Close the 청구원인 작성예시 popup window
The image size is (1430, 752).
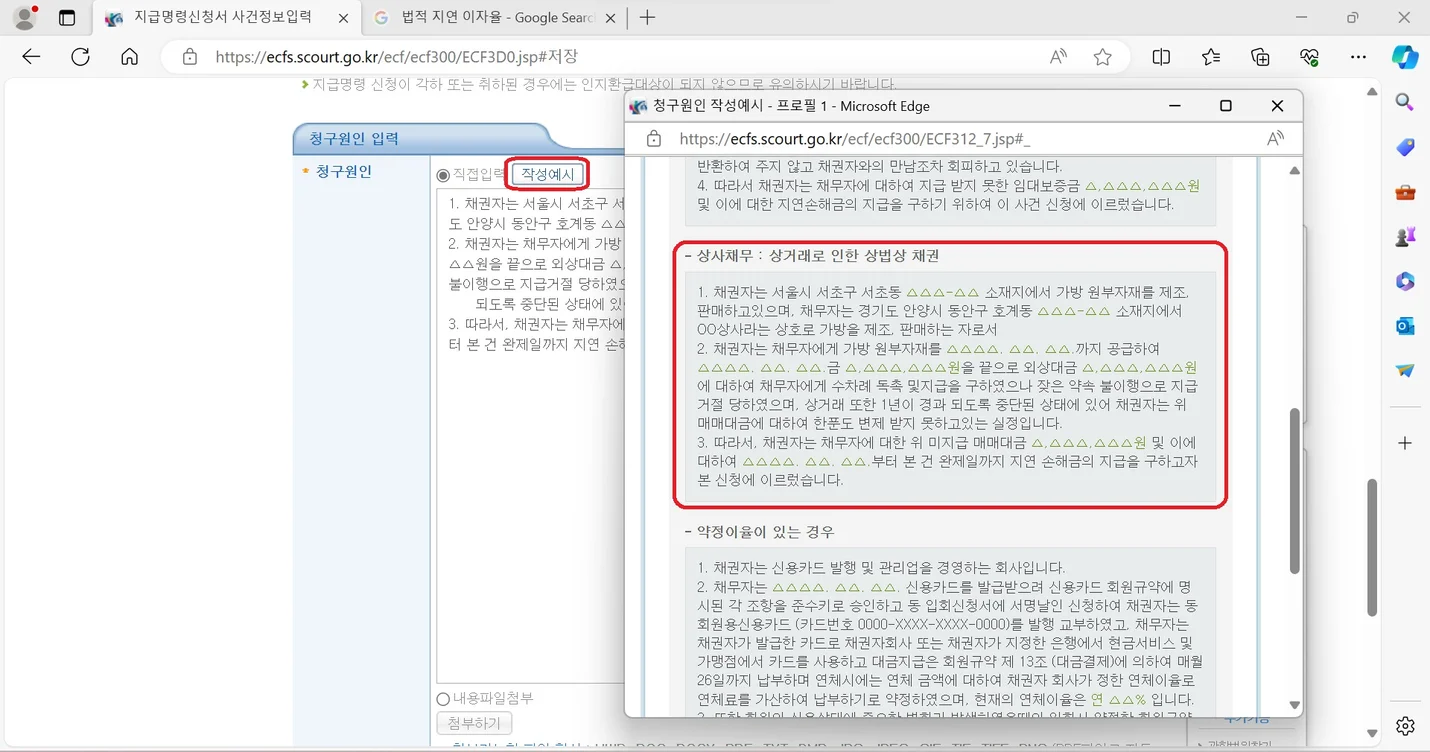[x=1277, y=106]
